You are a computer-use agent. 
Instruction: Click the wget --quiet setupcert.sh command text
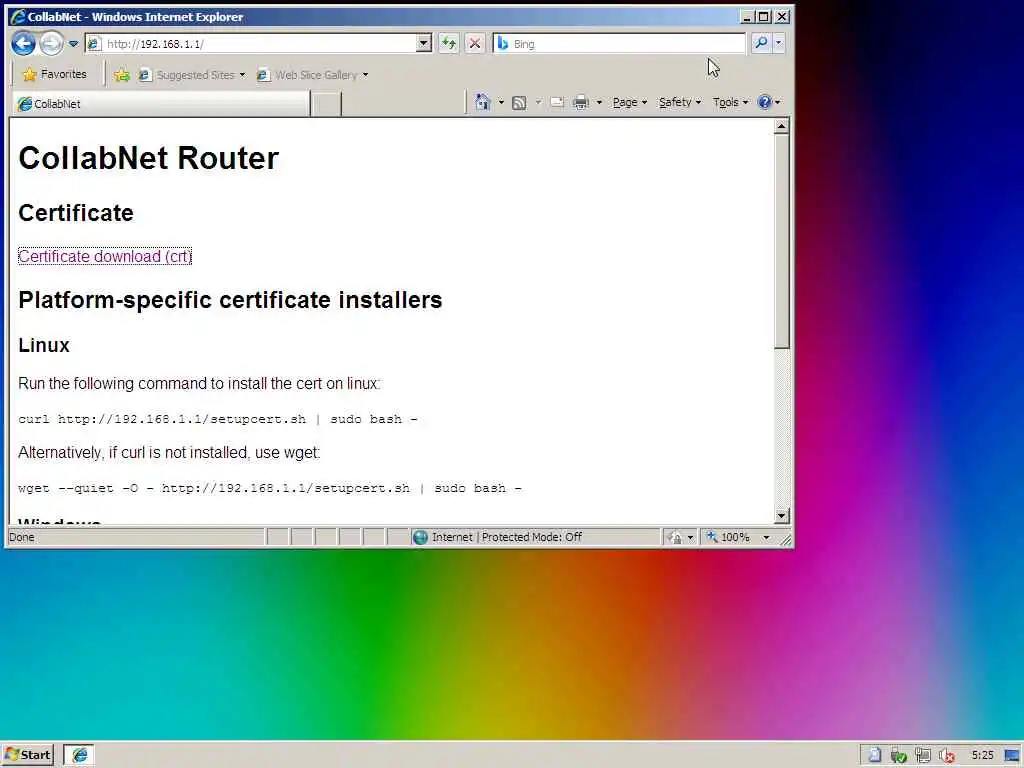(270, 488)
